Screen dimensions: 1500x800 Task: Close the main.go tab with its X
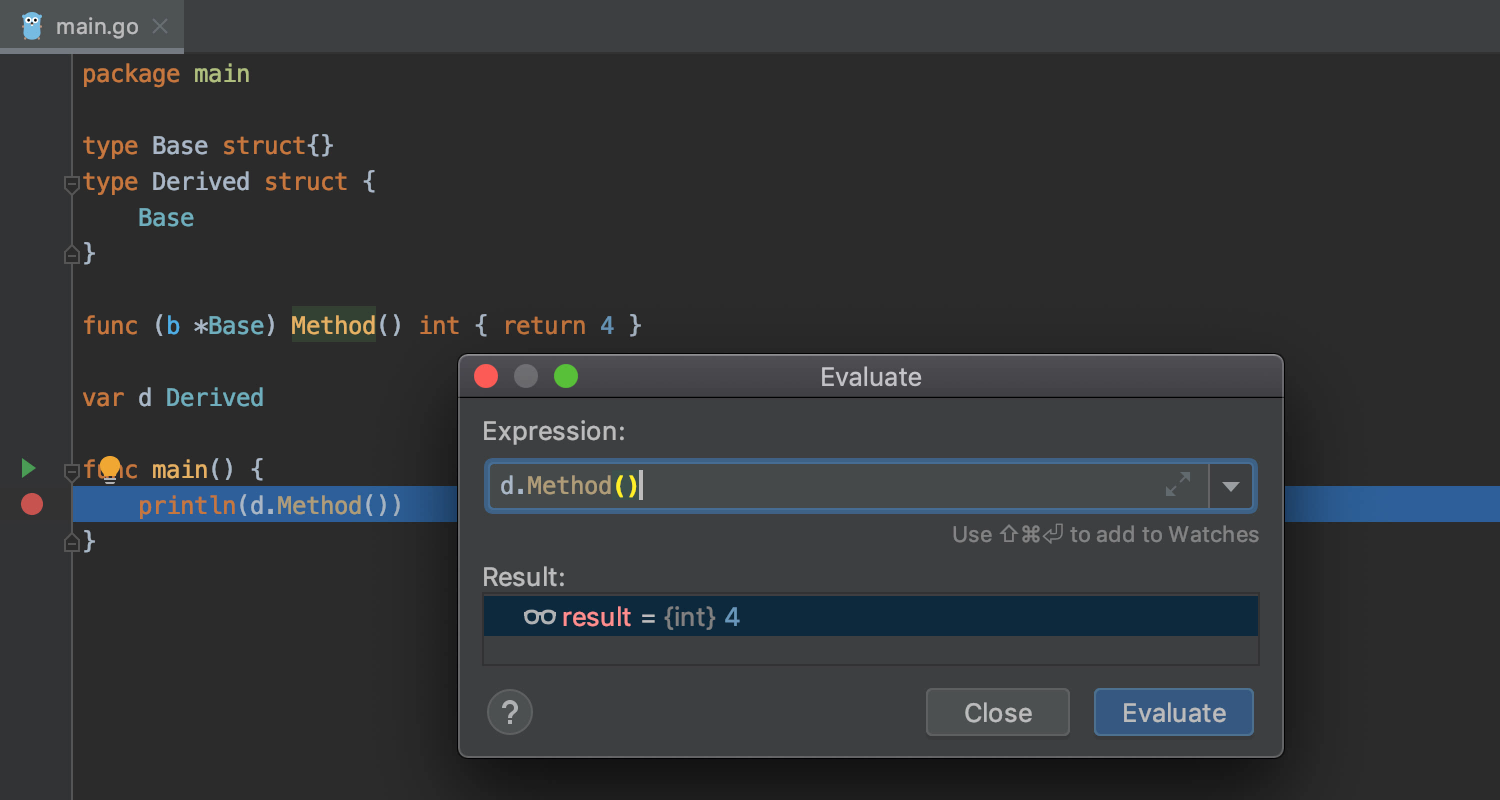(160, 26)
